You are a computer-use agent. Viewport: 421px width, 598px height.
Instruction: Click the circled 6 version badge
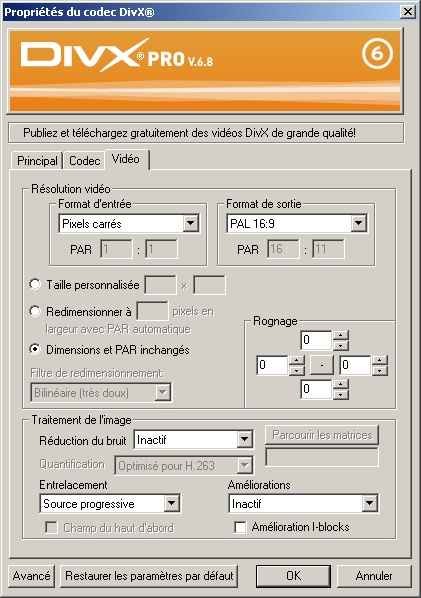pyautogui.click(x=377, y=54)
